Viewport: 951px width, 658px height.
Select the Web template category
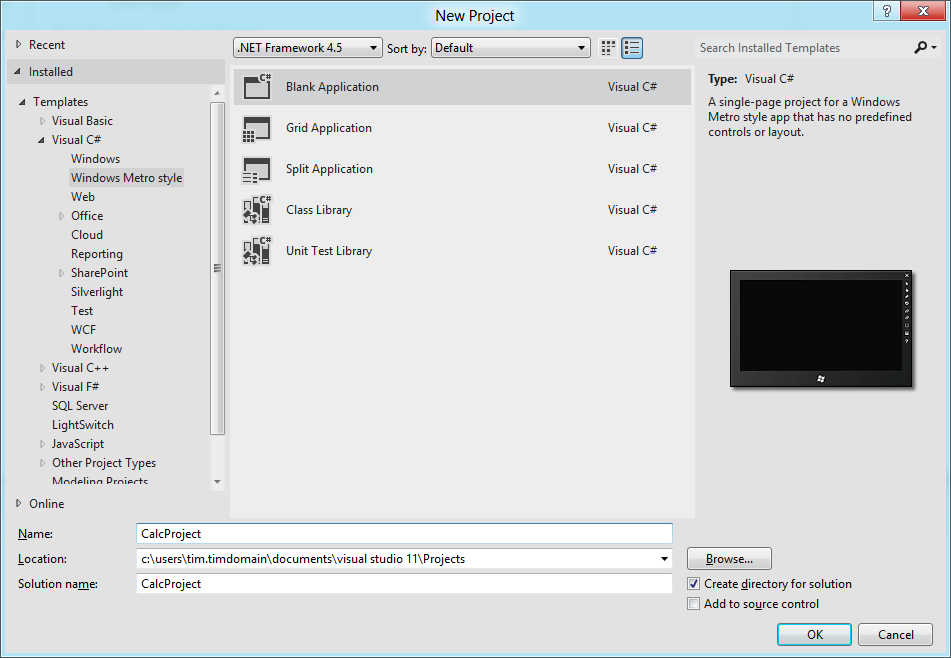tap(82, 196)
